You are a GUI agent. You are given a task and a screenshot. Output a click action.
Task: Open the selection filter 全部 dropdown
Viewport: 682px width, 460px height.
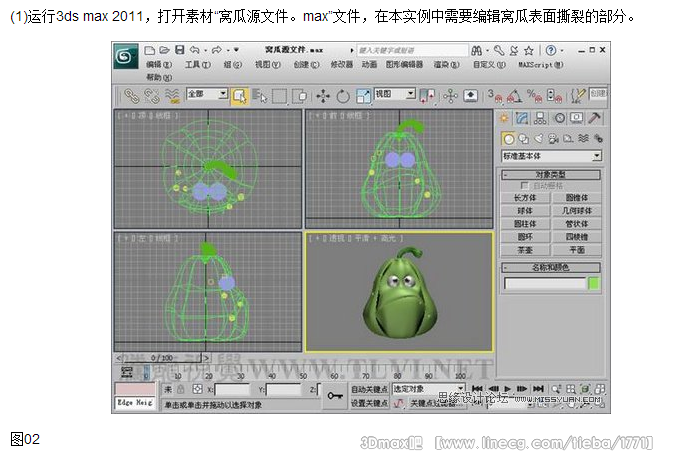click(x=207, y=94)
